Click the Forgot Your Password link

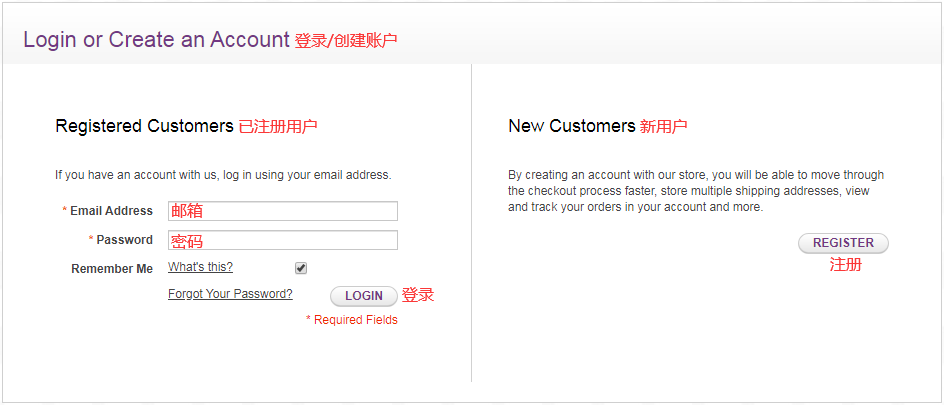coord(230,294)
